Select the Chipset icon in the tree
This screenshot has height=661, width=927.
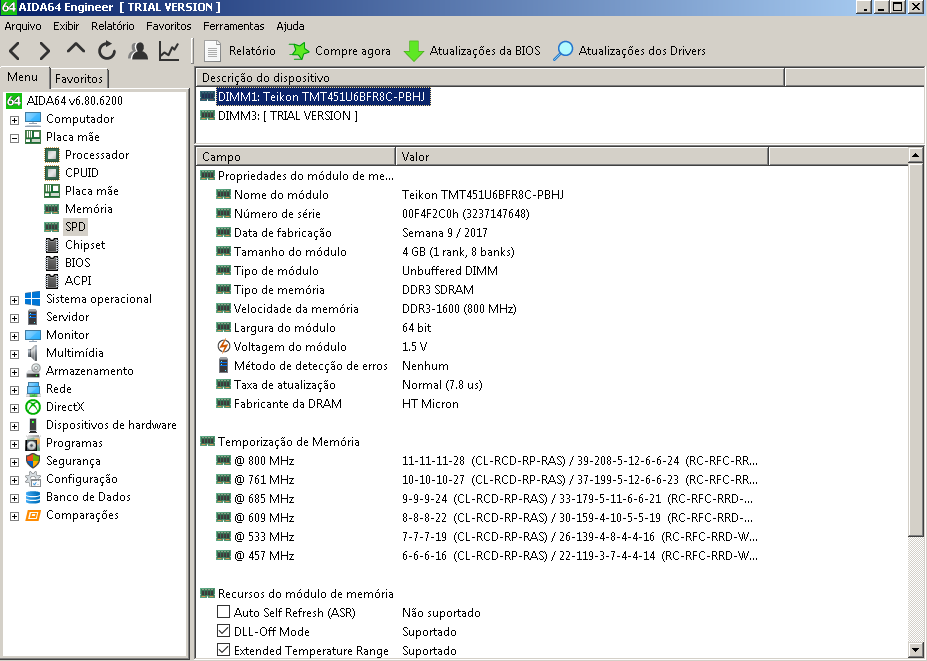[52, 245]
